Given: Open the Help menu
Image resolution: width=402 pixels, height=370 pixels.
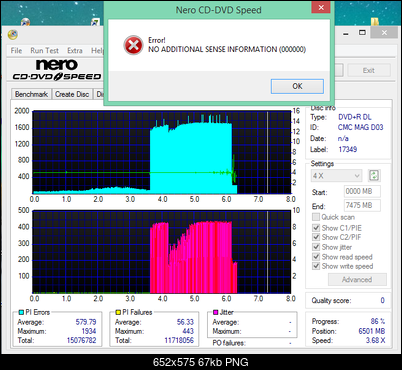Looking at the screenshot, I should [97, 51].
